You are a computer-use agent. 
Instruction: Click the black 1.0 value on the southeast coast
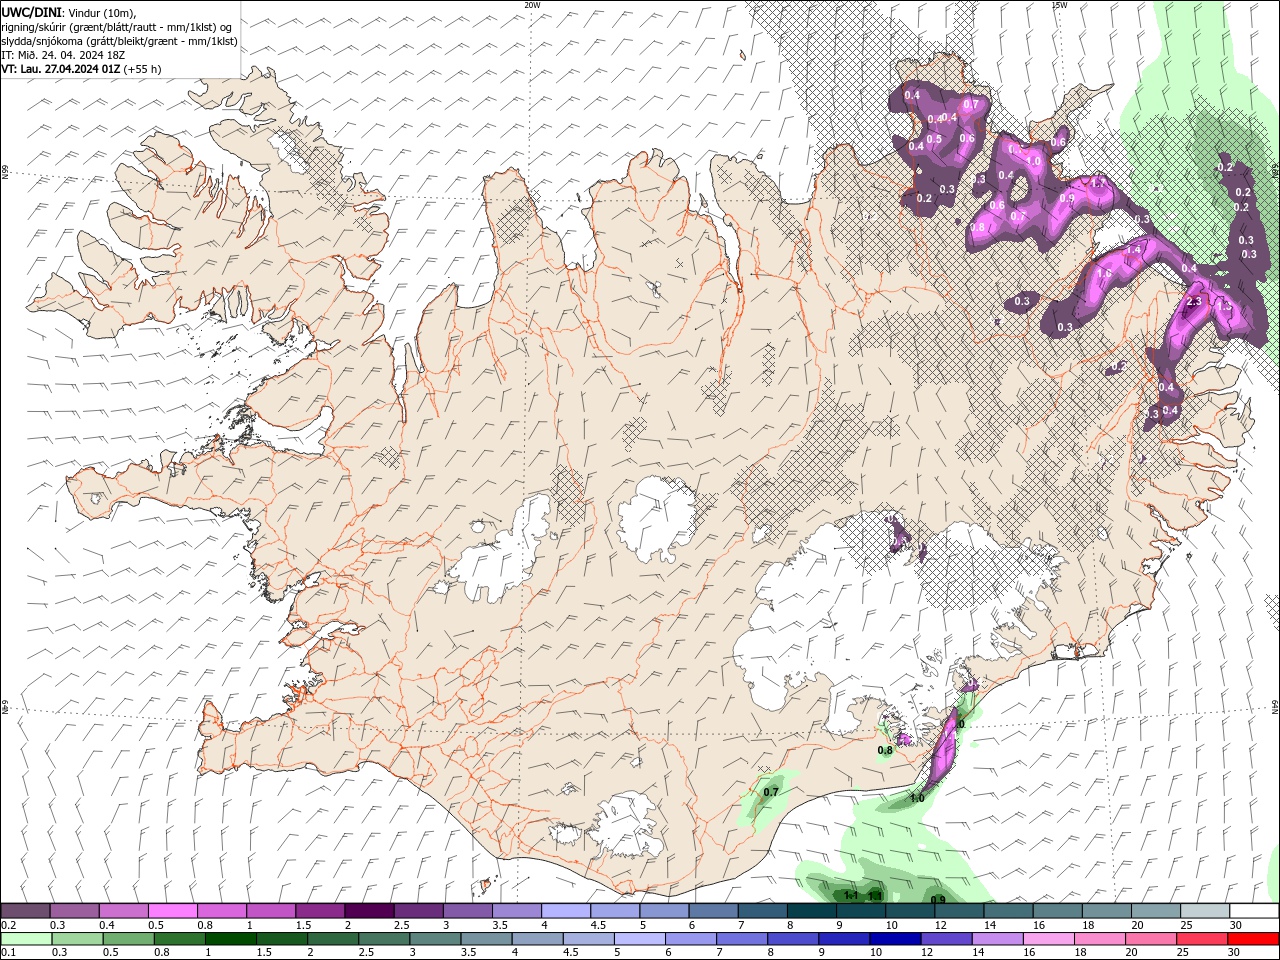tap(917, 798)
